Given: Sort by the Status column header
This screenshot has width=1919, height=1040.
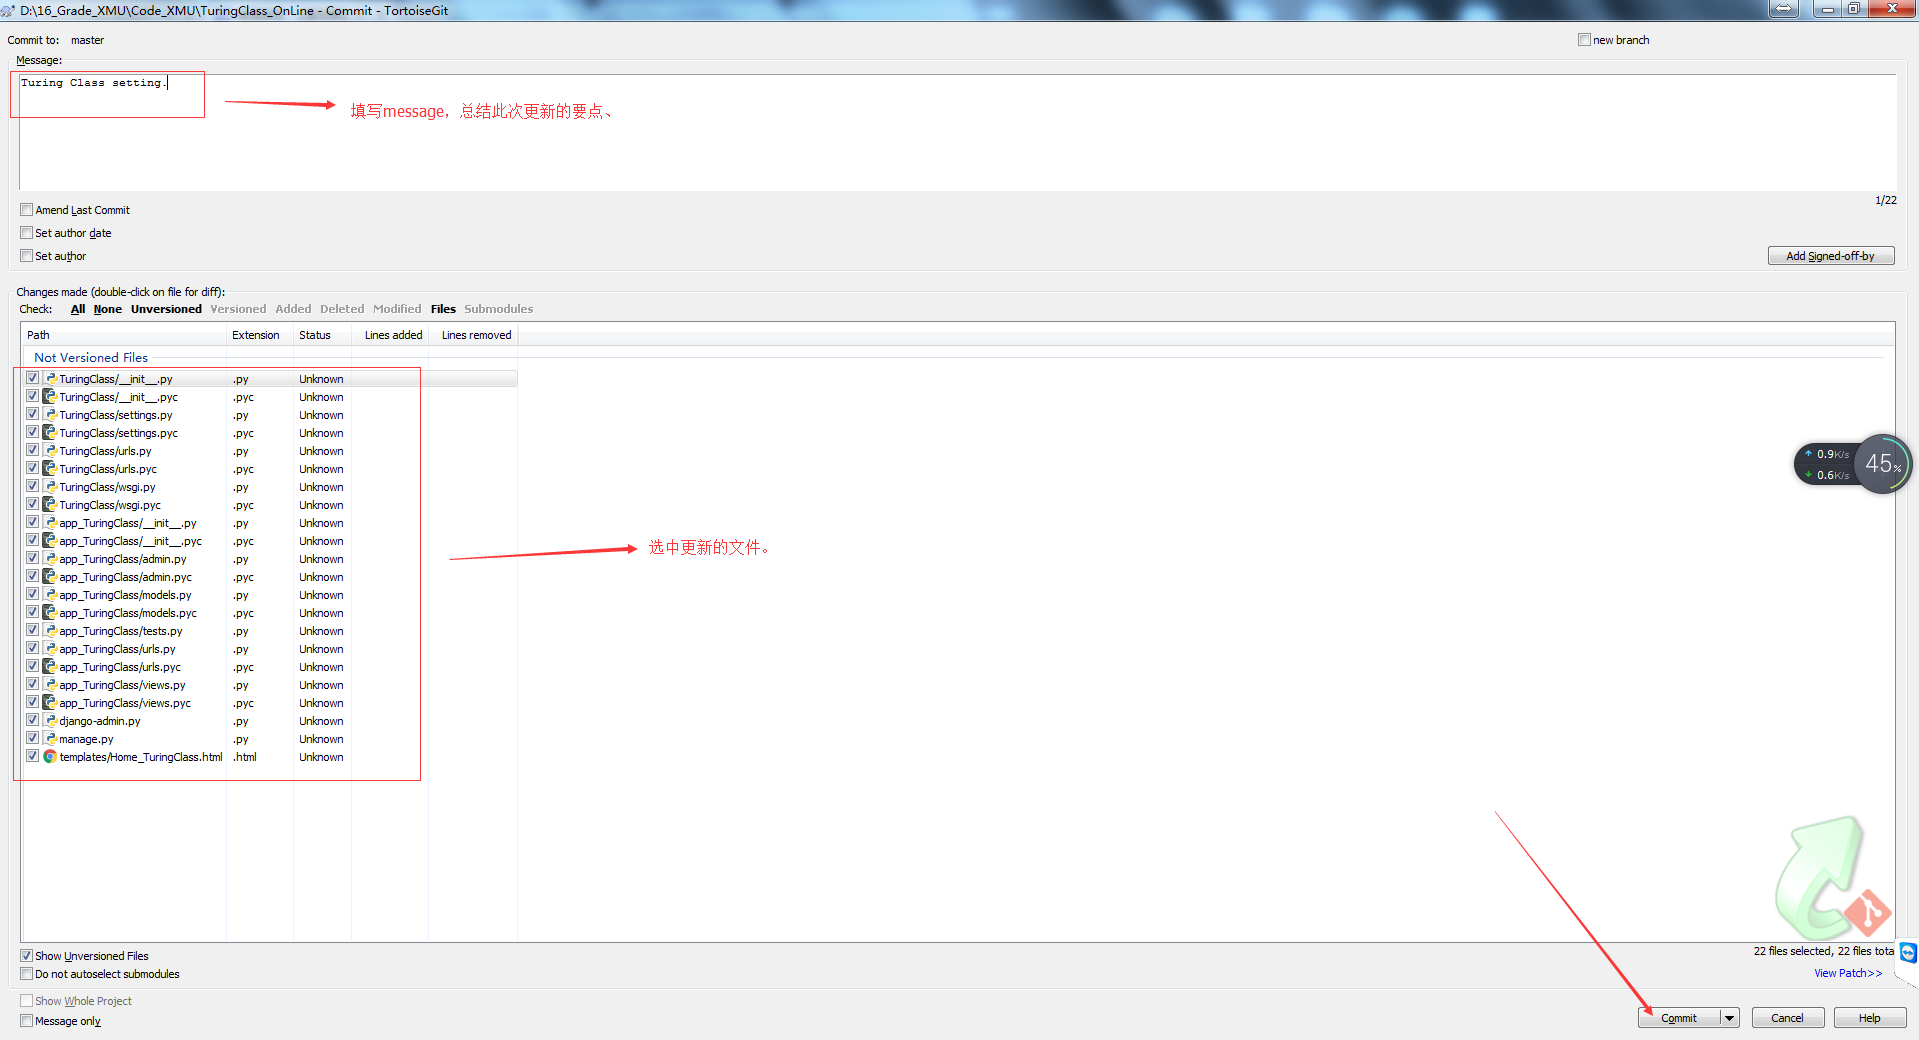Looking at the screenshot, I should (x=322, y=335).
